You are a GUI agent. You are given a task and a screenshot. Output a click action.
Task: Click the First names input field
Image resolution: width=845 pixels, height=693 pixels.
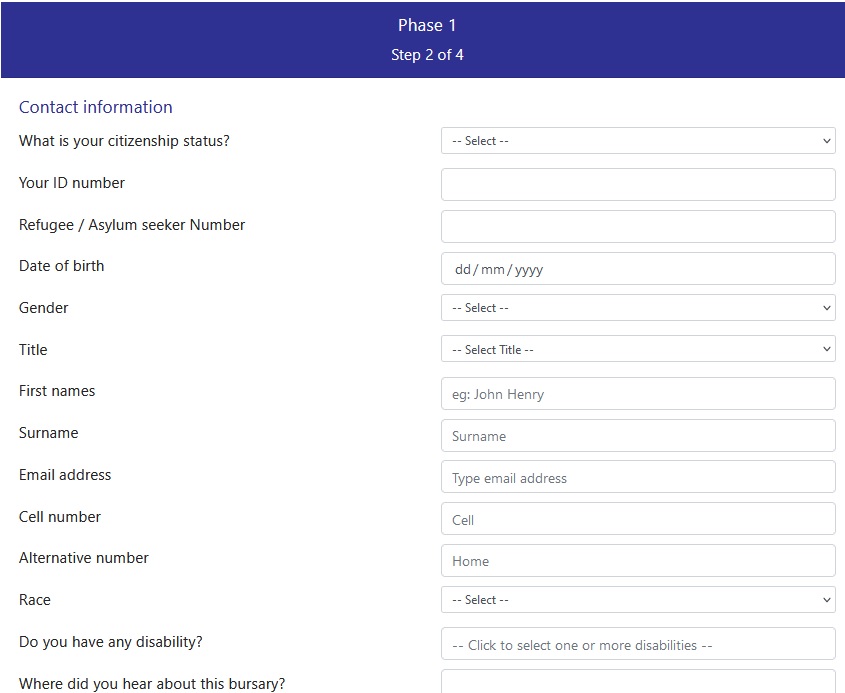click(x=637, y=394)
